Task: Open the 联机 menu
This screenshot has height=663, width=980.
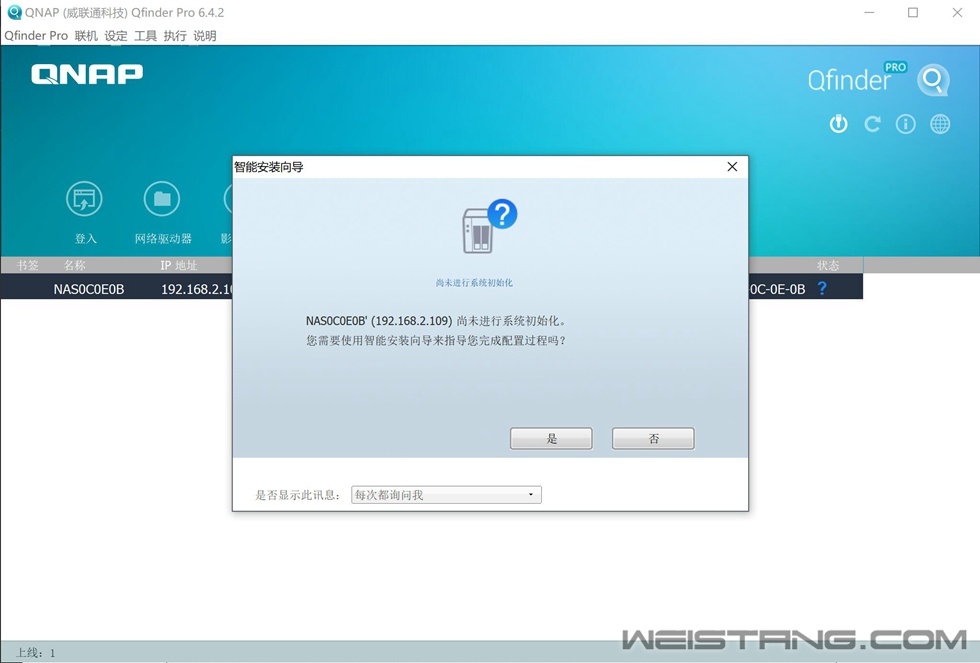Action: point(86,36)
